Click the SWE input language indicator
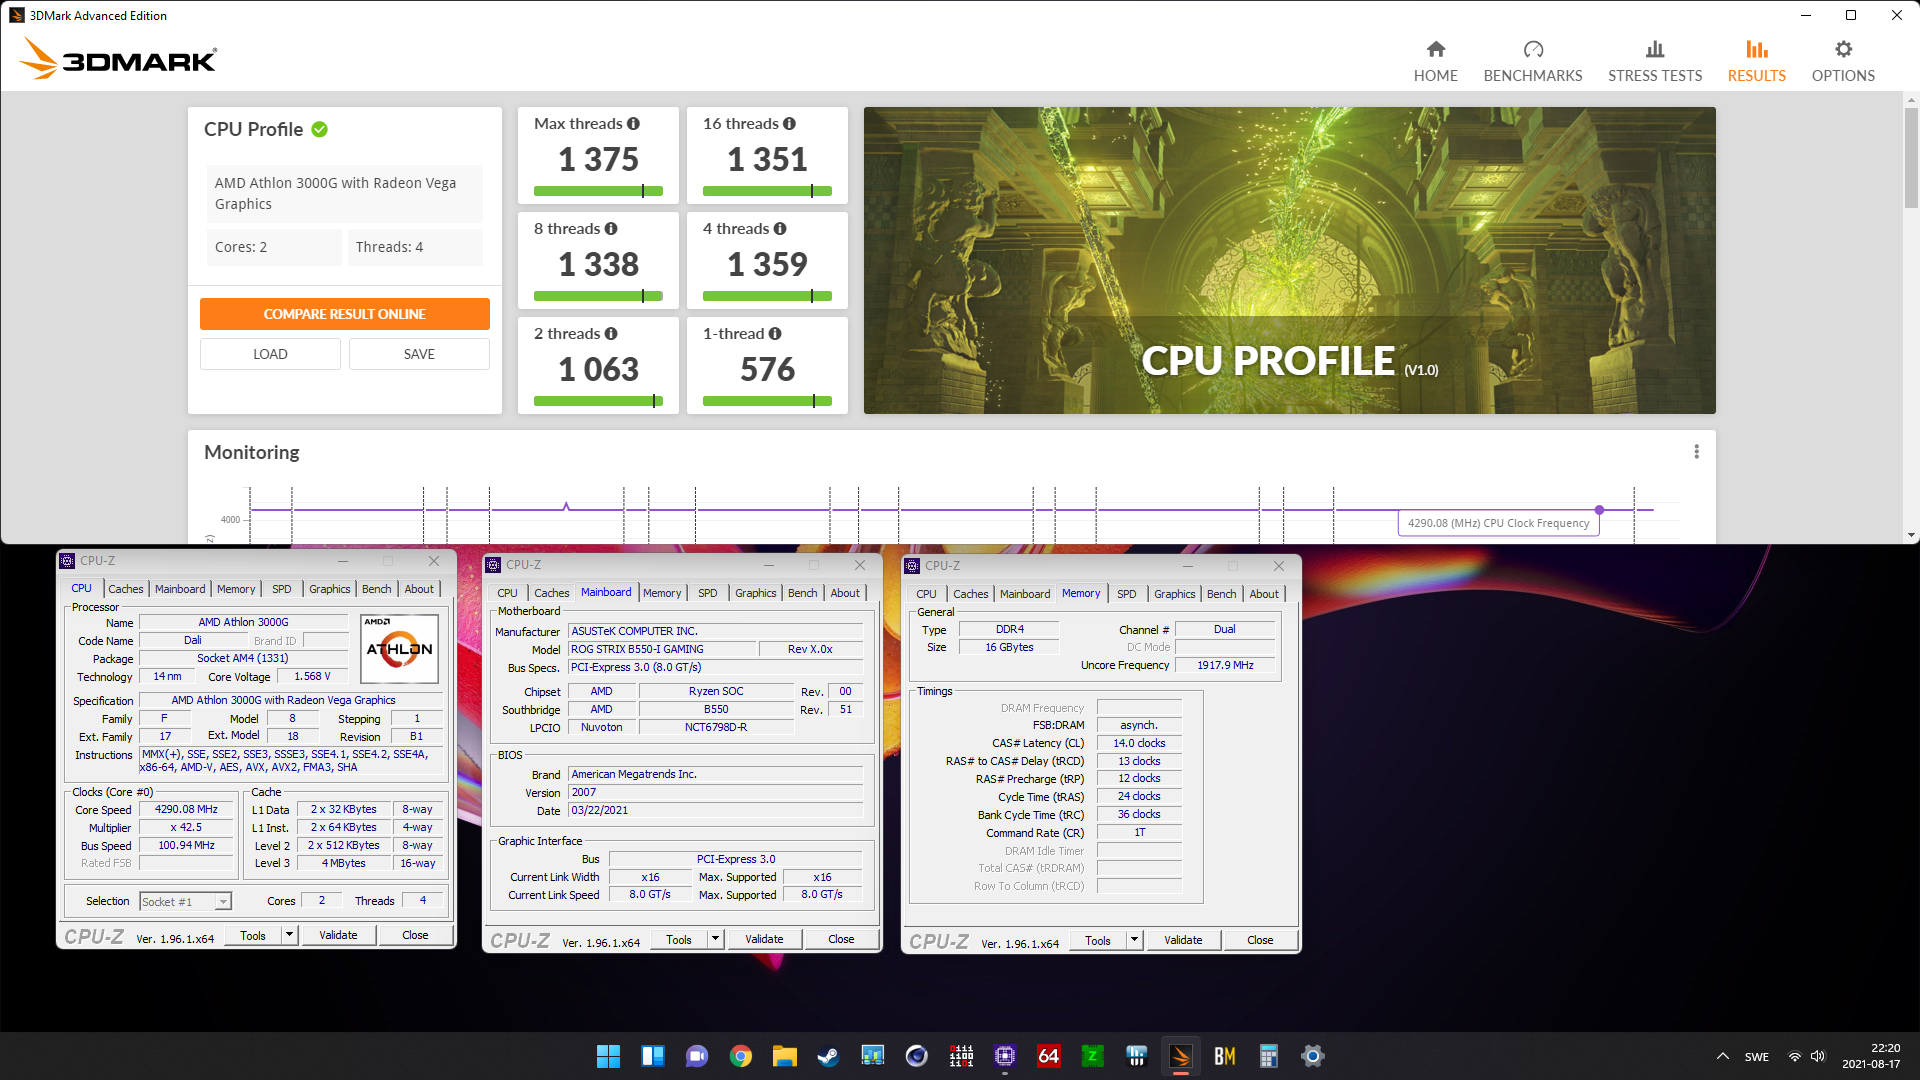Image resolution: width=1920 pixels, height=1080 pixels. click(x=1757, y=1056)
